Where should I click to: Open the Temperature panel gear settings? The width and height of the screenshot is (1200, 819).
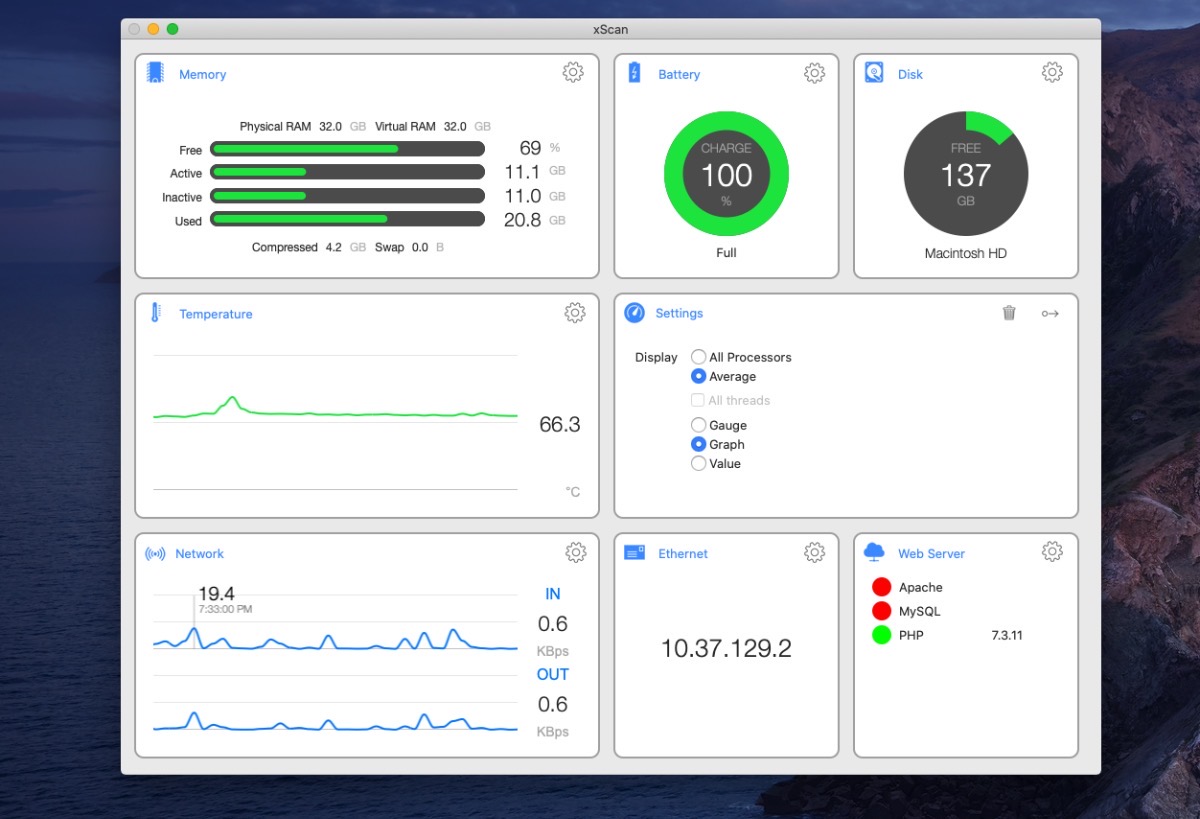click(x=574, y=313)
